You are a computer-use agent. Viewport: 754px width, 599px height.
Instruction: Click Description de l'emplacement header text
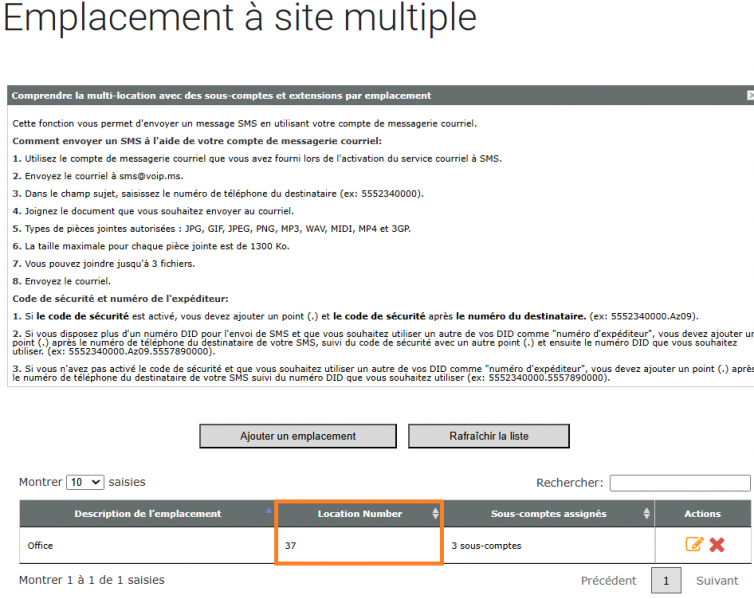(x=148, y=513)
